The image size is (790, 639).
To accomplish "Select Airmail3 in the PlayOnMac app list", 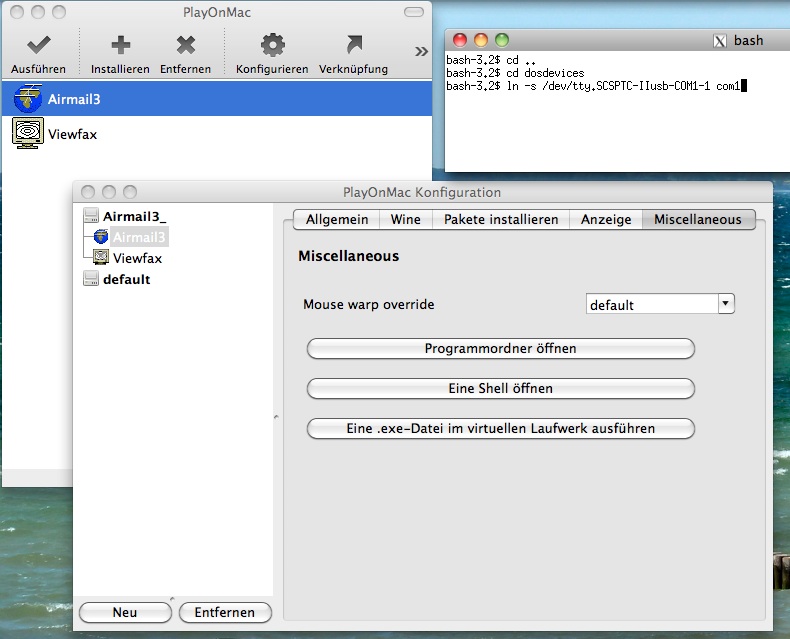I will (217, 99).
